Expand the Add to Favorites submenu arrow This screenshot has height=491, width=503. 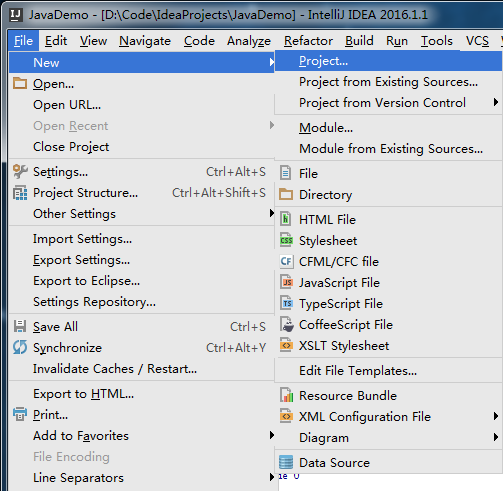tap(272, 435)
